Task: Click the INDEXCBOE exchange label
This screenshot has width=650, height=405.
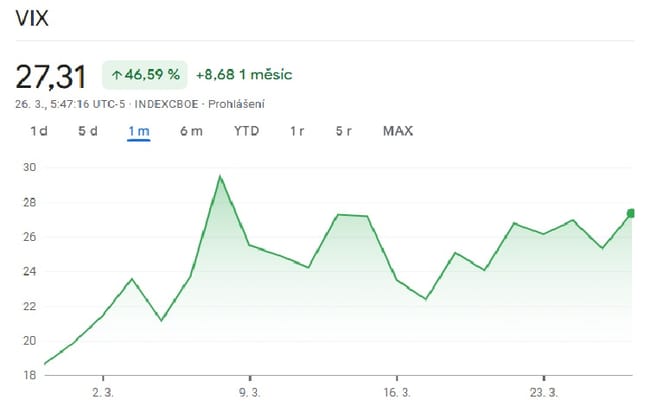Action: tap(165, 103)
